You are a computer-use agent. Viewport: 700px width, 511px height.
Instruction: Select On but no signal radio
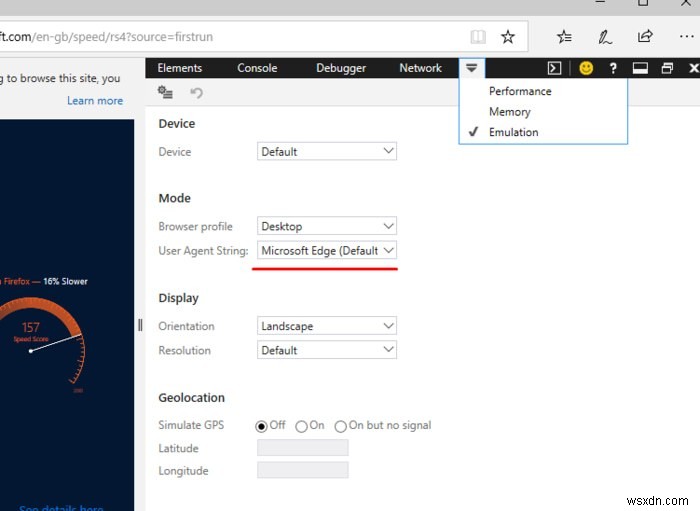point(341,426)
